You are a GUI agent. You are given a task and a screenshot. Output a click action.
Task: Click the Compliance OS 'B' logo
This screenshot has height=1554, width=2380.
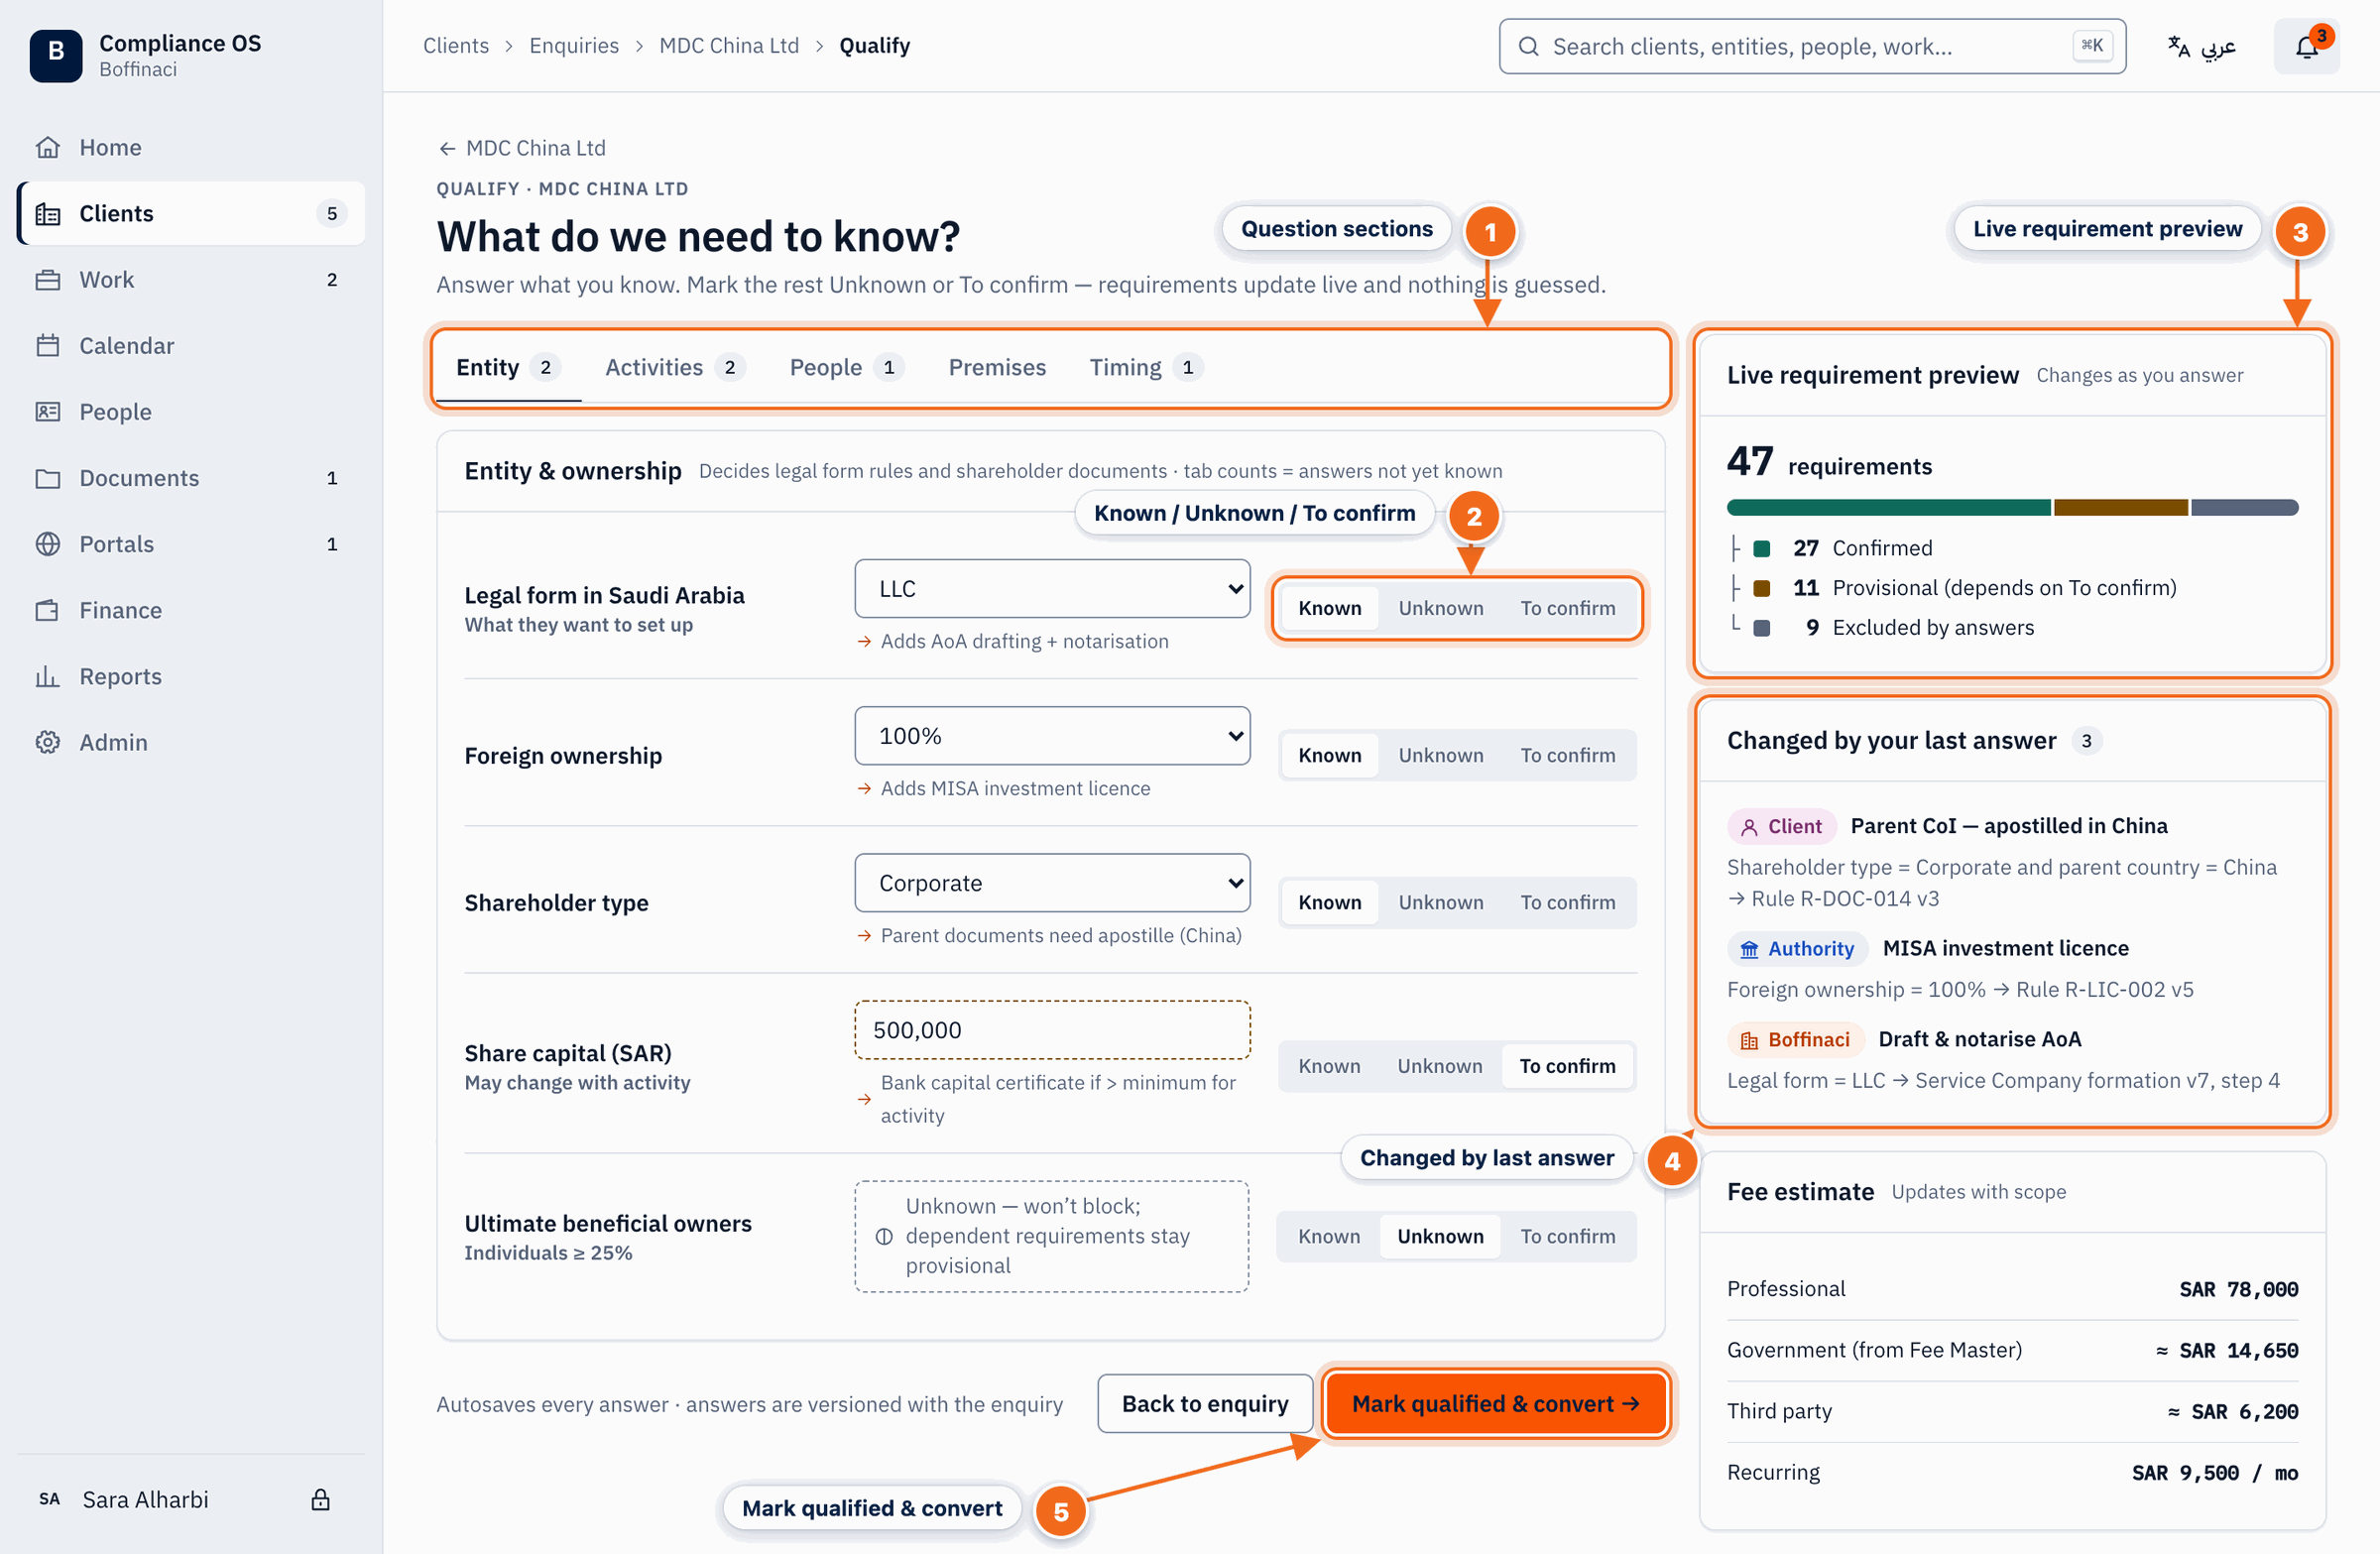pos(56,54)
